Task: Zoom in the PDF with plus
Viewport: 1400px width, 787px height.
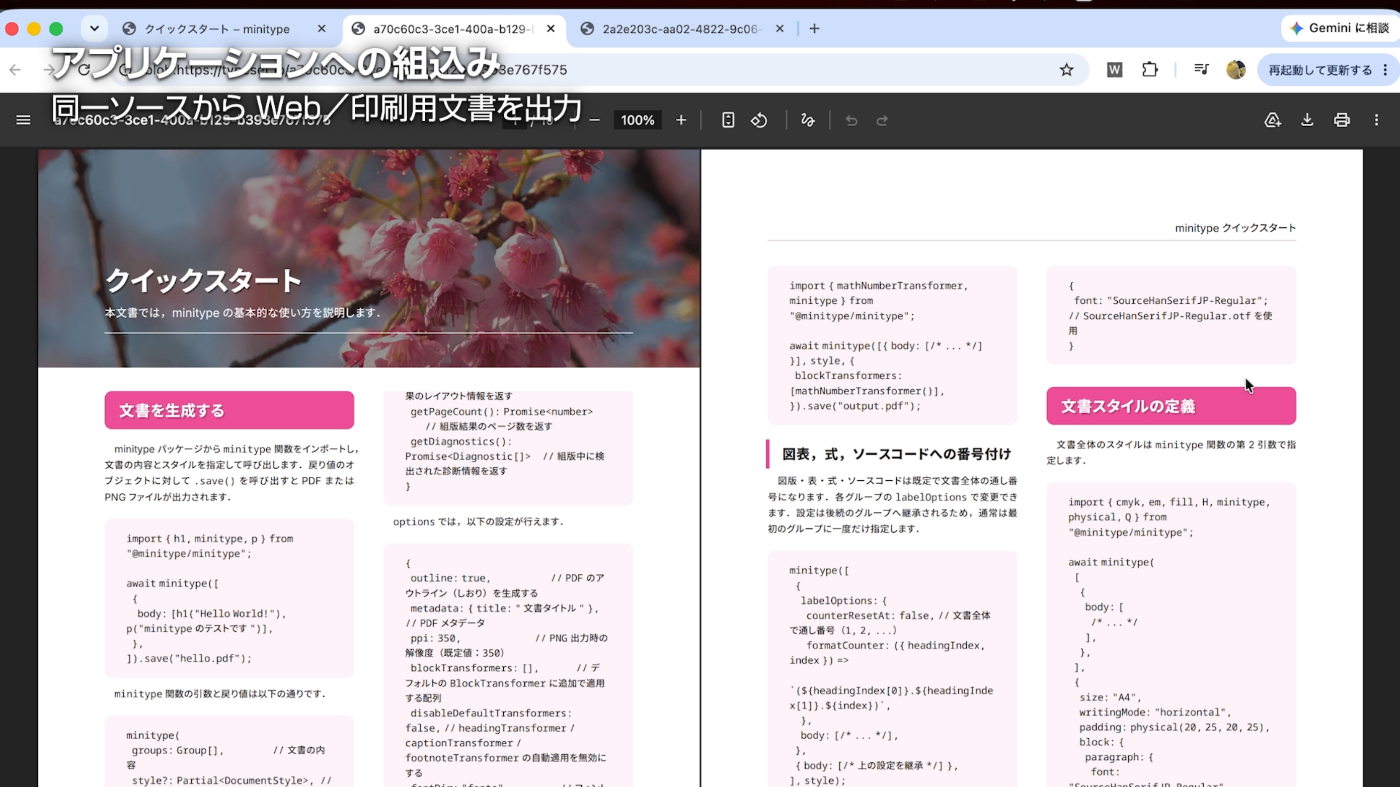Action: point(681,120)
